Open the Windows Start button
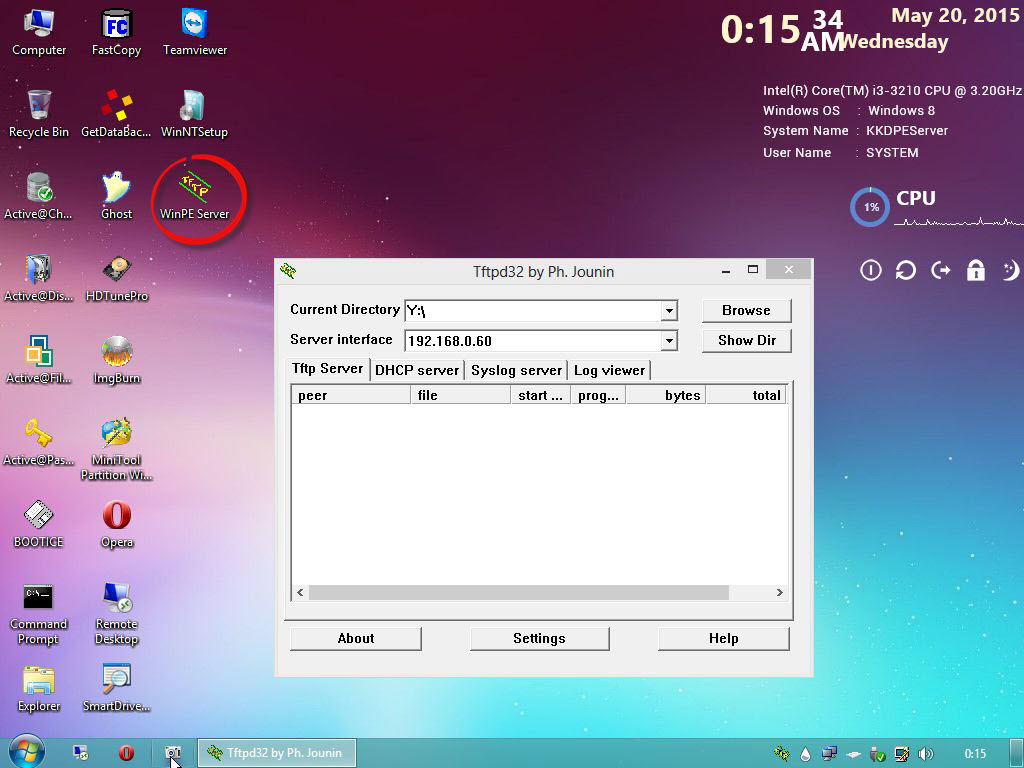 (26, 752)
